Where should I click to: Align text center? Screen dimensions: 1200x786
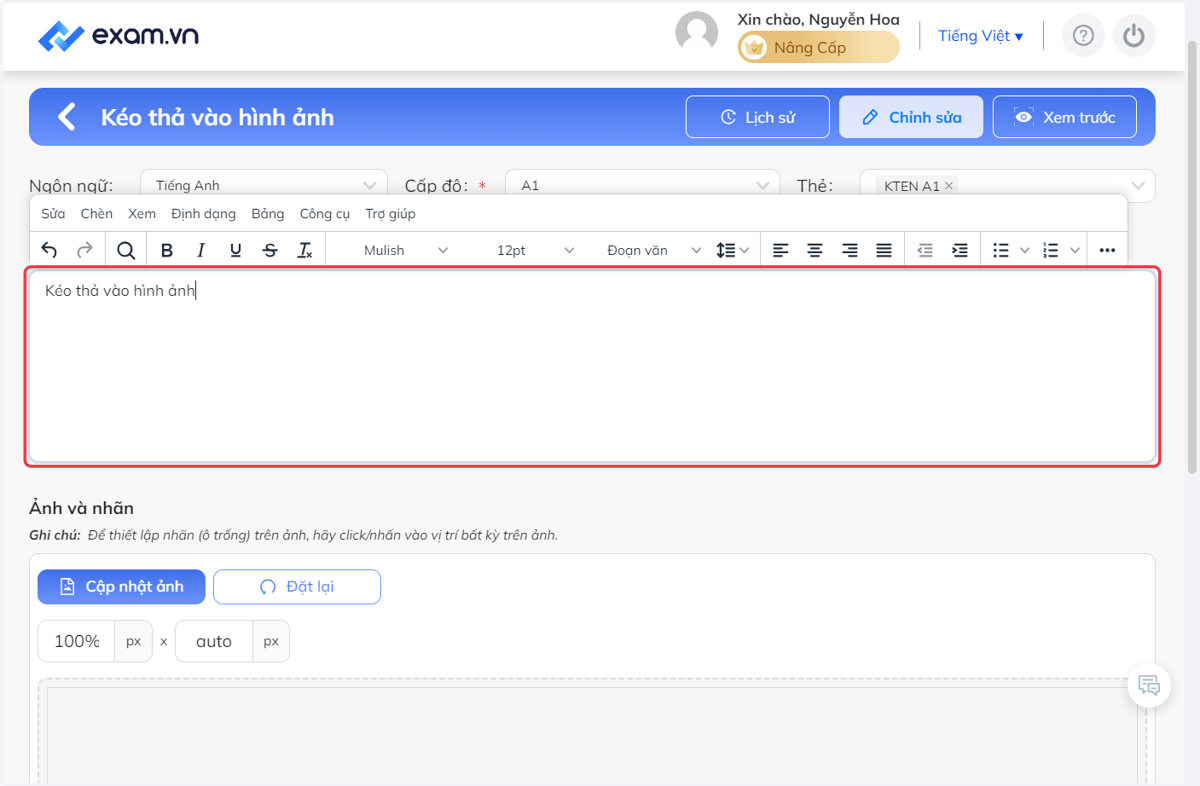coord(815,250)
